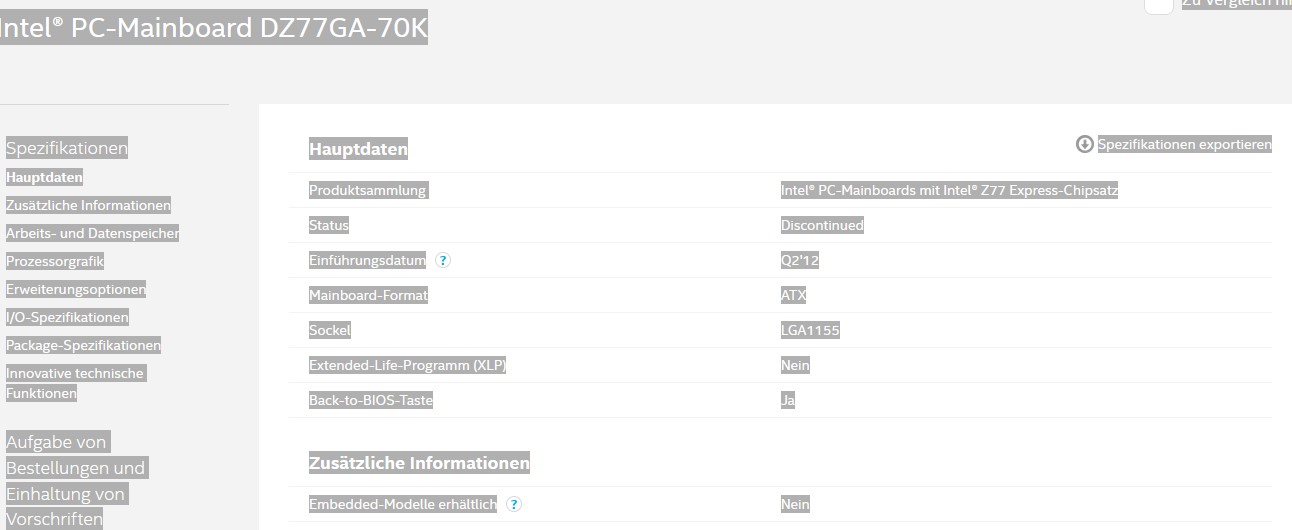Click the Status row label
This screenshot has height=530, width=1292.
[x=329, y=225]
